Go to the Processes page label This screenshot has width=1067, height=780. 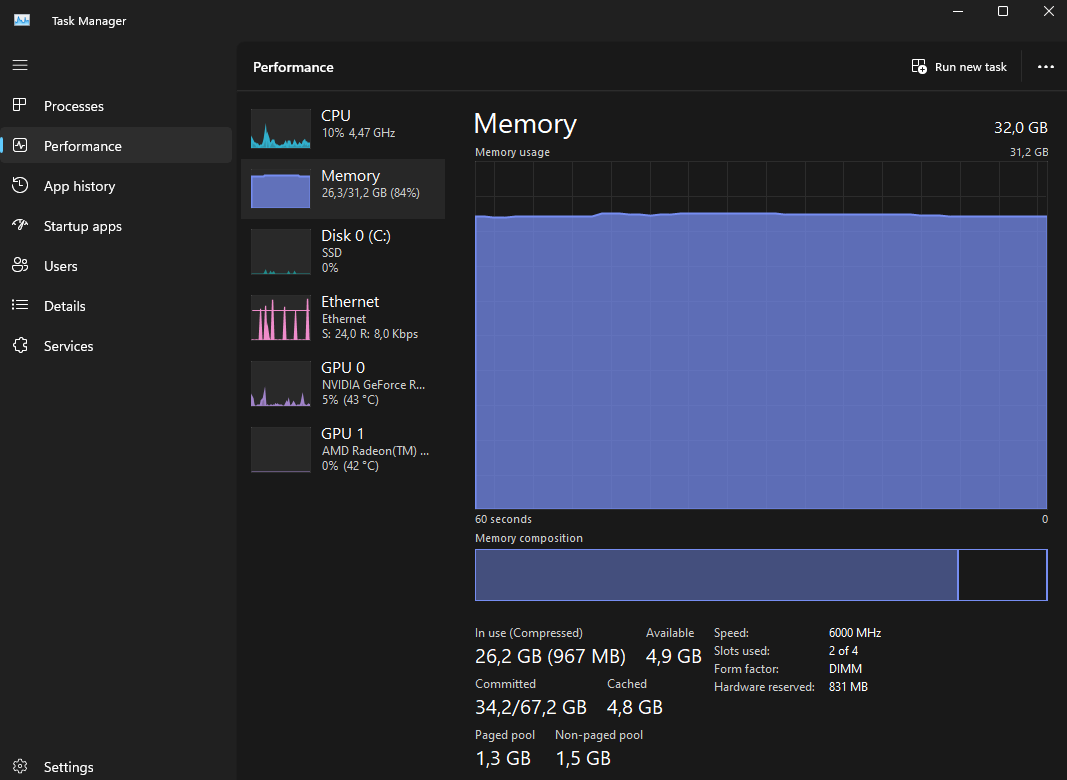73,106
